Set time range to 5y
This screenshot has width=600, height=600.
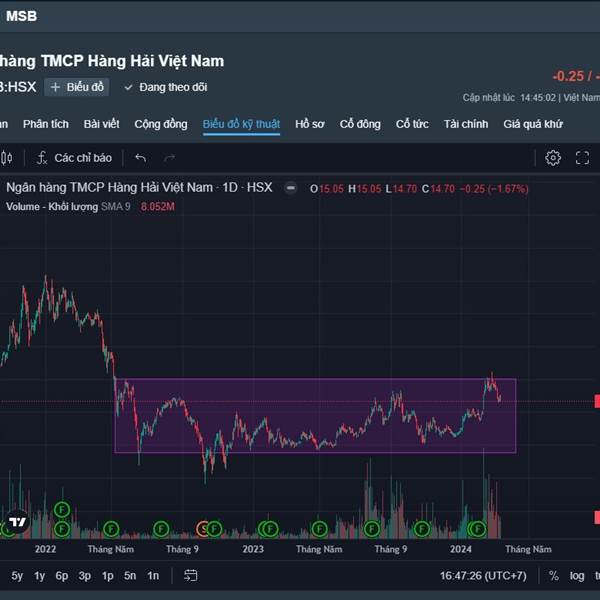(x=17, y=576)
